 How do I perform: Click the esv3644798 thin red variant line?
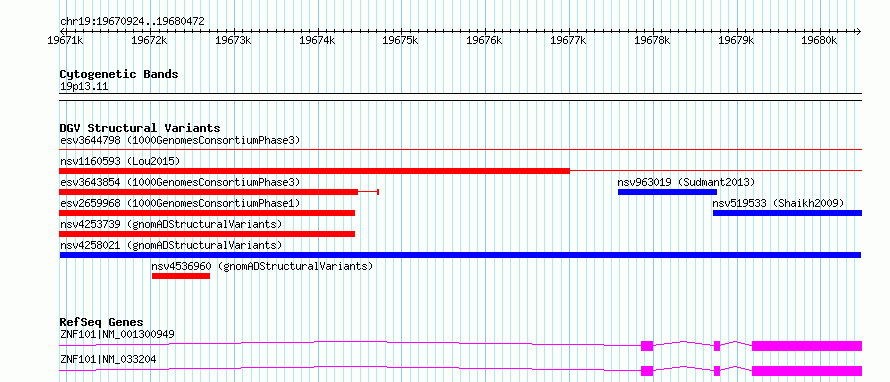(x=460, y=150)
